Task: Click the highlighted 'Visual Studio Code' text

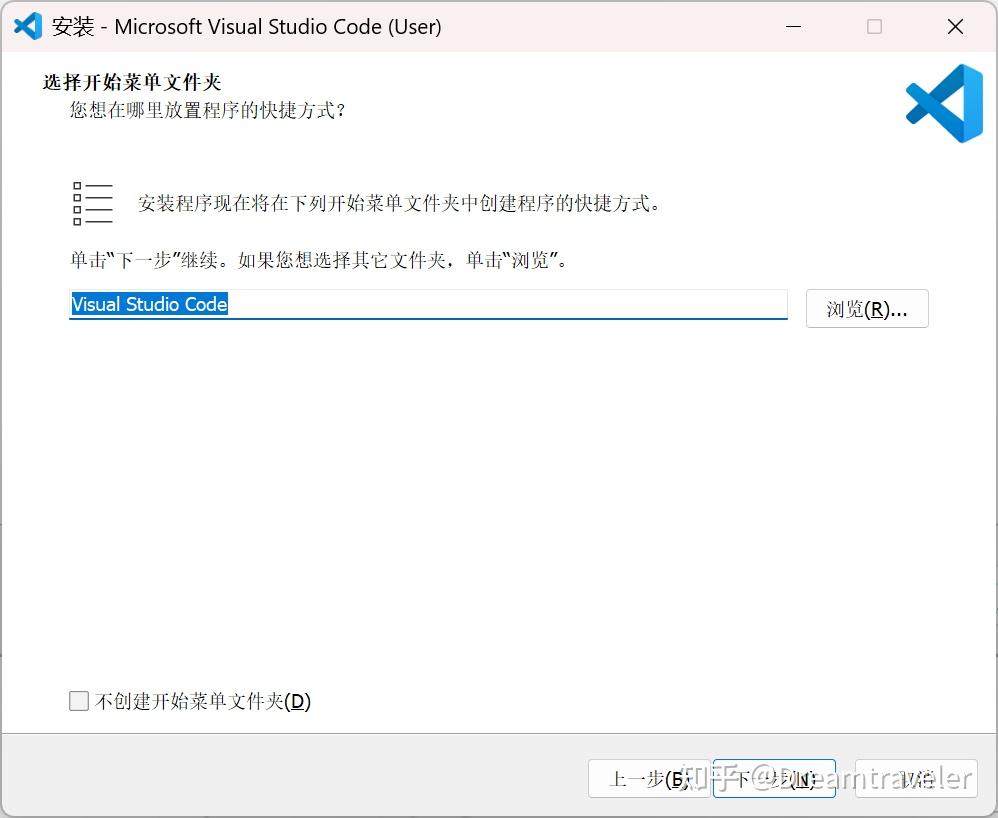Action: [148, 304]
